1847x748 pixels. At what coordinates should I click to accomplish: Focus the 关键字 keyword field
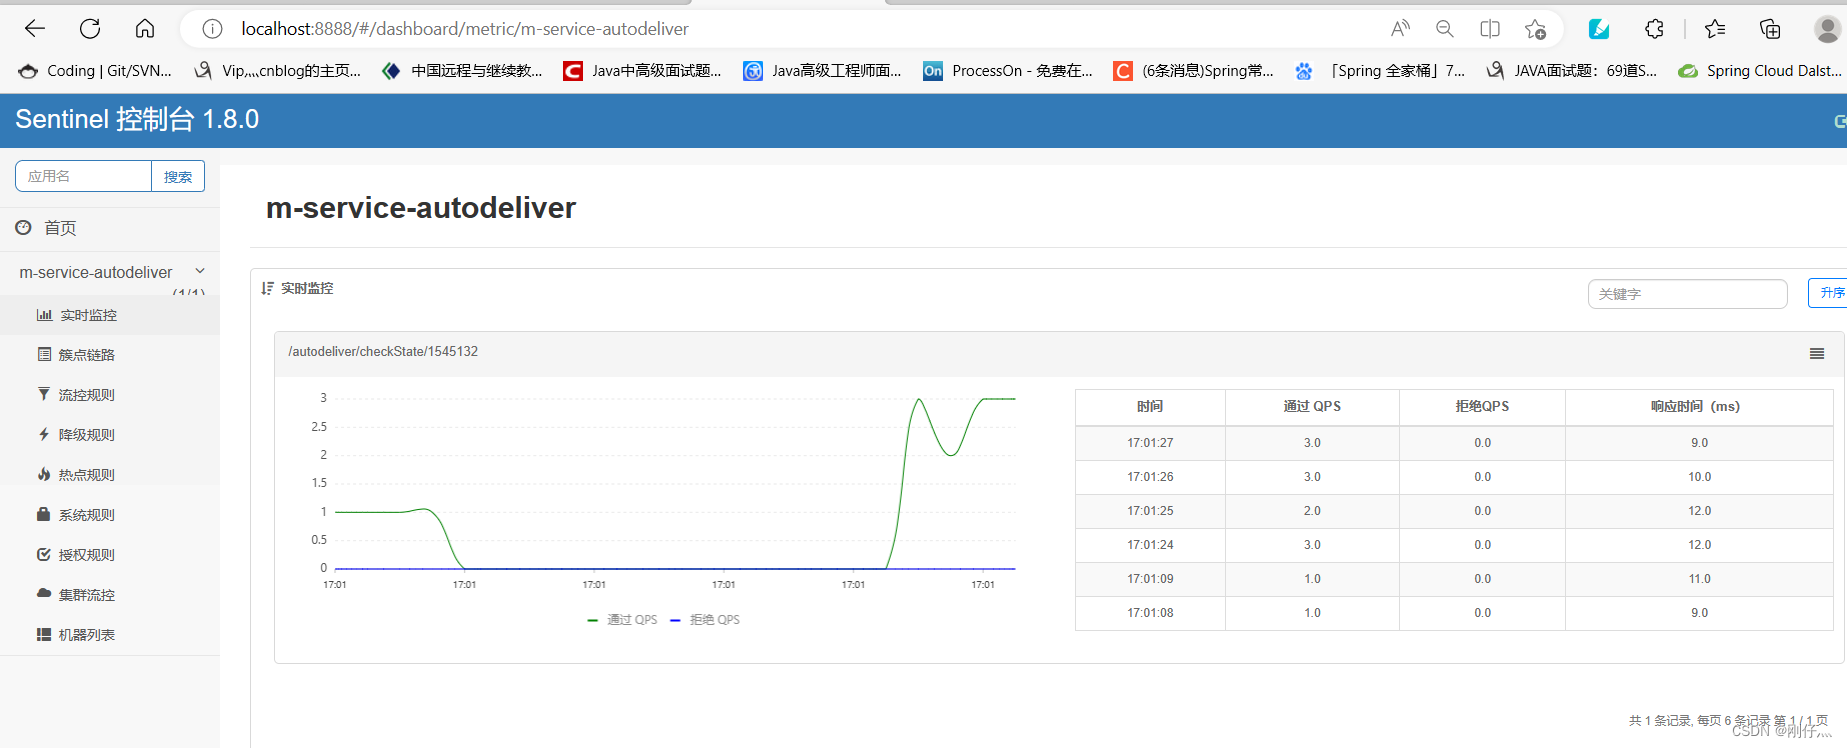(x=1688, y=294)
